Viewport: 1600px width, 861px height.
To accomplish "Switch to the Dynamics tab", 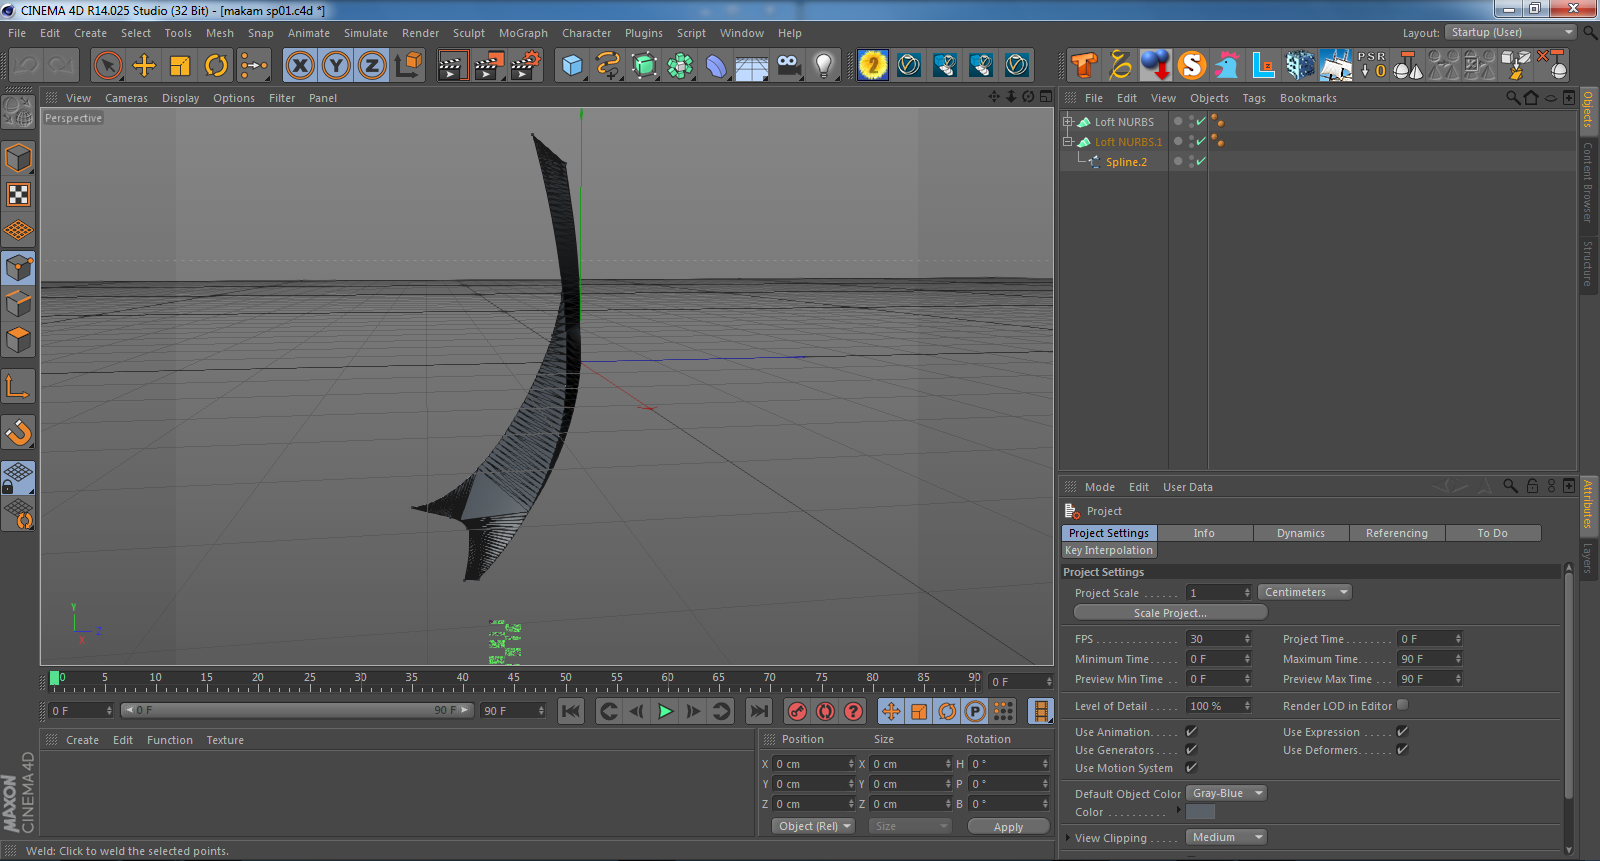I will [1300, 533].
